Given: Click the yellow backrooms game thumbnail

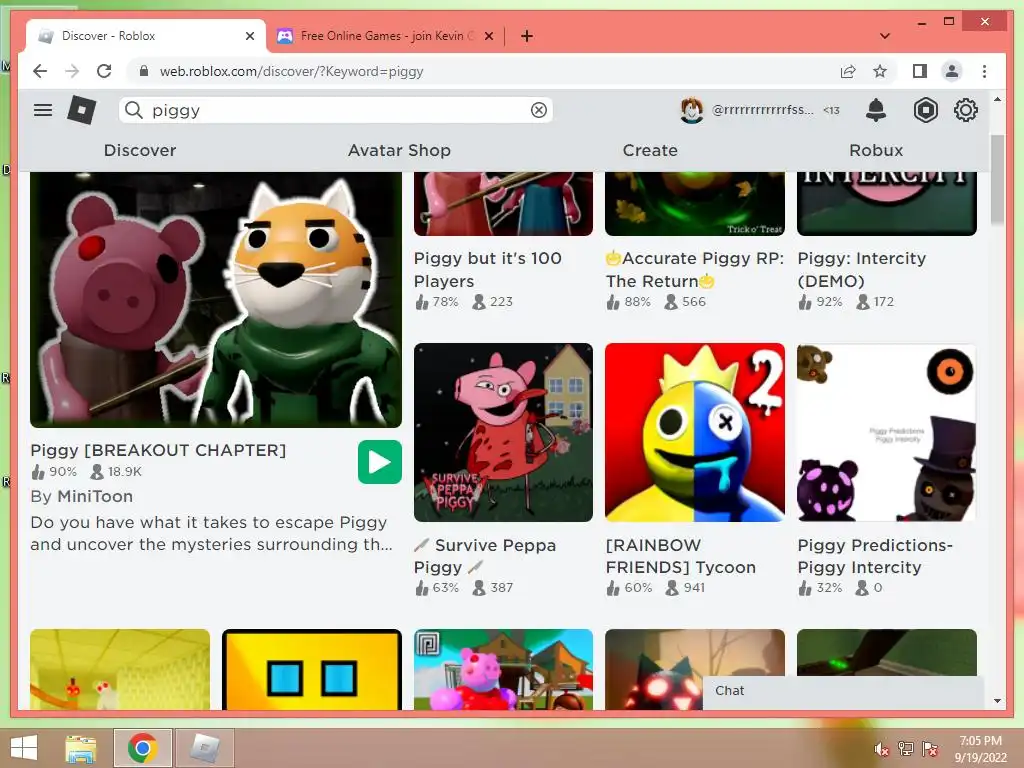Looking at the screenshot, I should coord(120,669).
